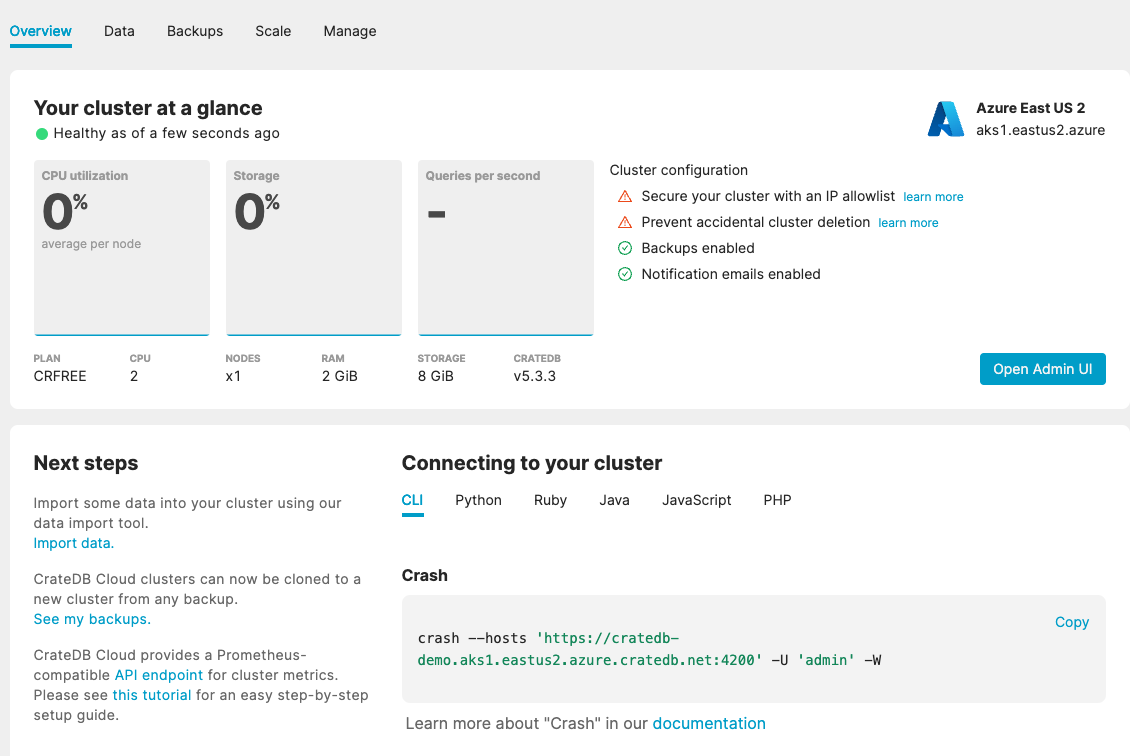Click green checkmark beside Backups enabled
1130x756 pixels.
pyautogui.click(x=625, y=248)
